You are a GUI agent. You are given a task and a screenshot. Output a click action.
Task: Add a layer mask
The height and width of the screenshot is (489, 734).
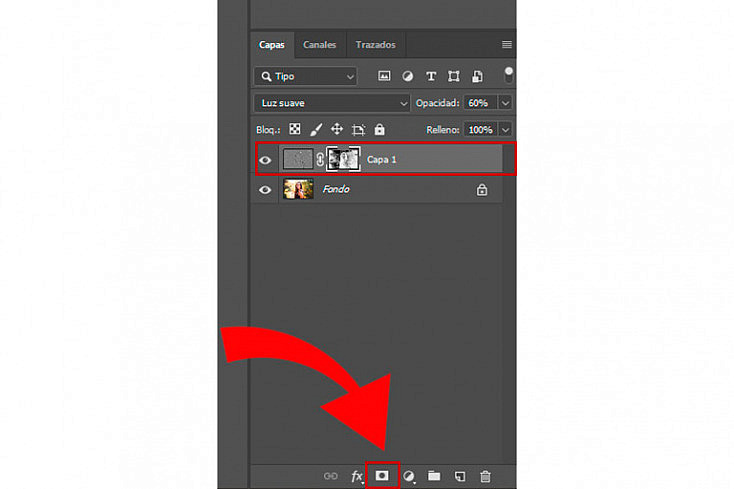click(382, 476)
